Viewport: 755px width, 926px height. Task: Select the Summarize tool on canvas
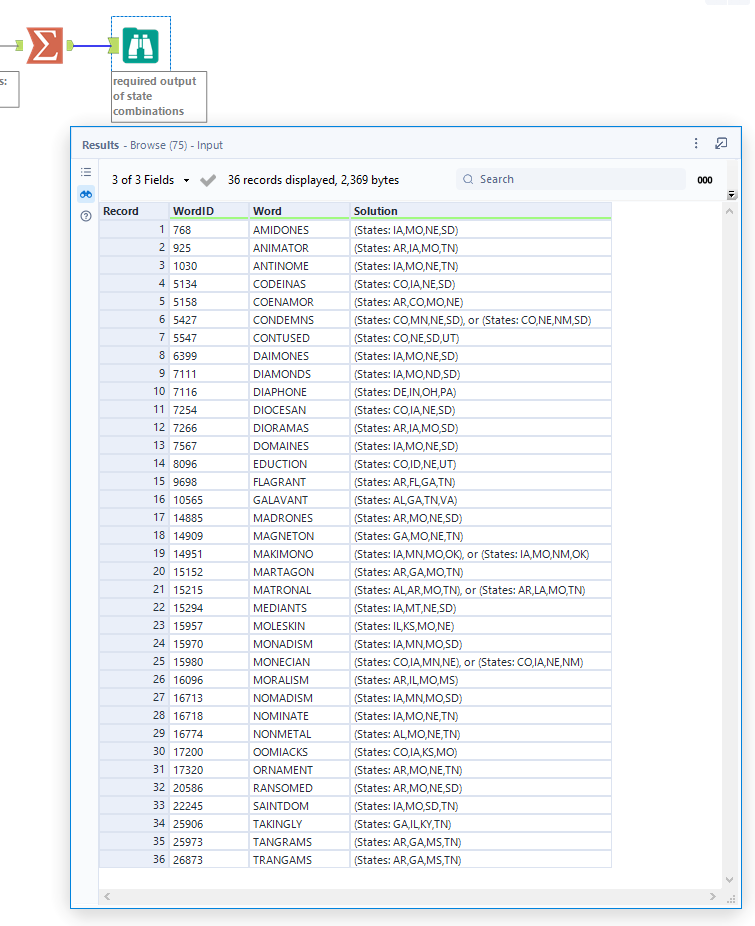point(45,45)
